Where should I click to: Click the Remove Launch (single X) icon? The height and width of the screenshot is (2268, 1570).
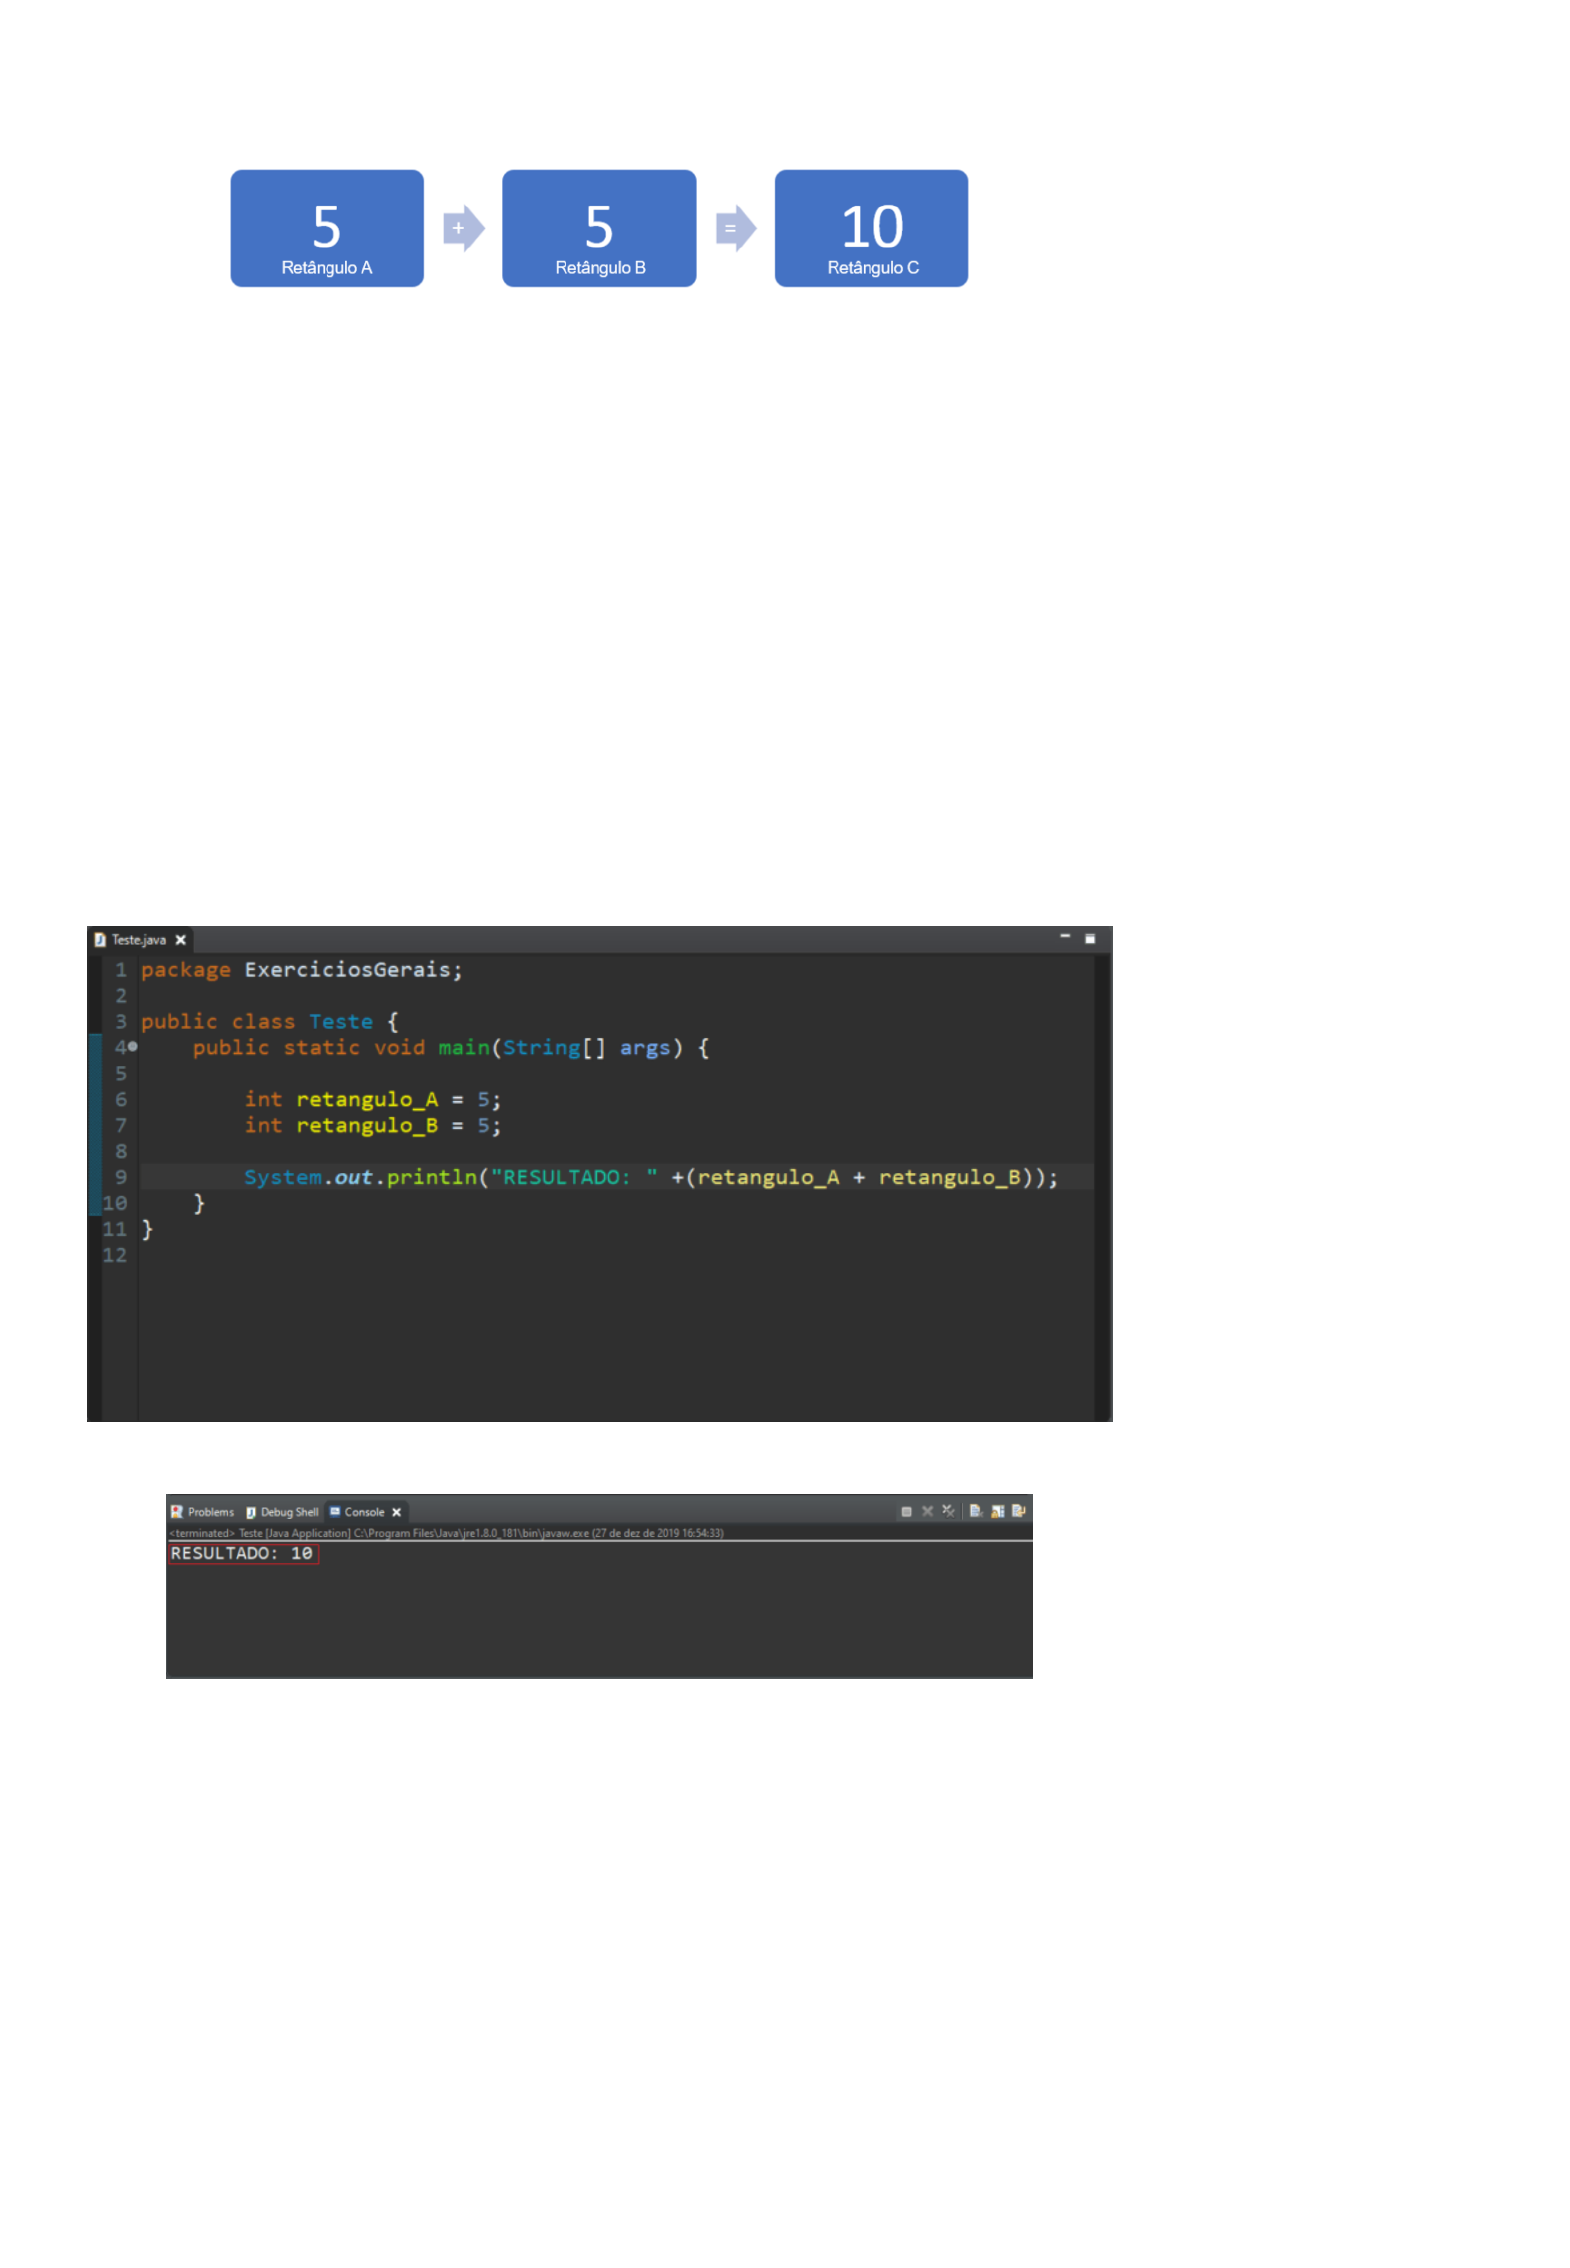(927, 1511)
